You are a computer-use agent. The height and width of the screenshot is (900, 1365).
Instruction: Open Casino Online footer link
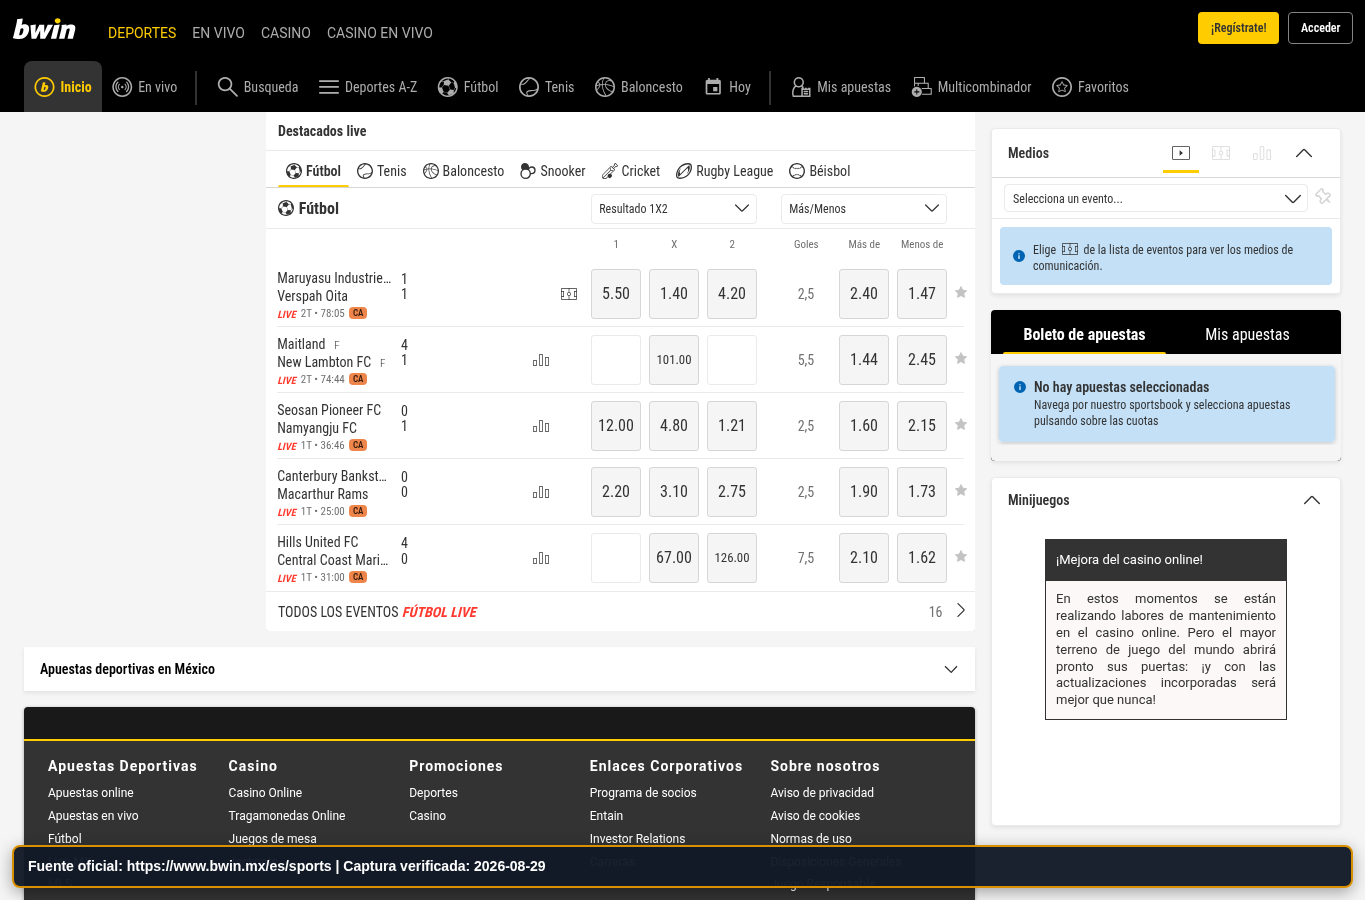[265, 793]
